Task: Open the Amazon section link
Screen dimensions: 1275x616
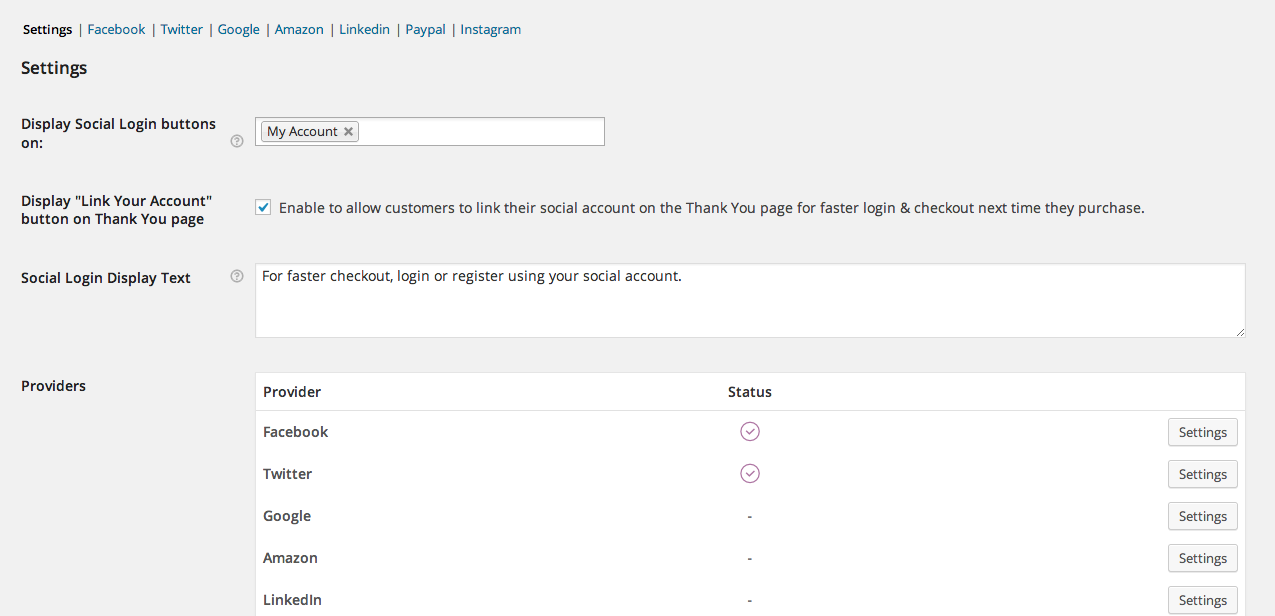Action: click(x=299, y=30)
